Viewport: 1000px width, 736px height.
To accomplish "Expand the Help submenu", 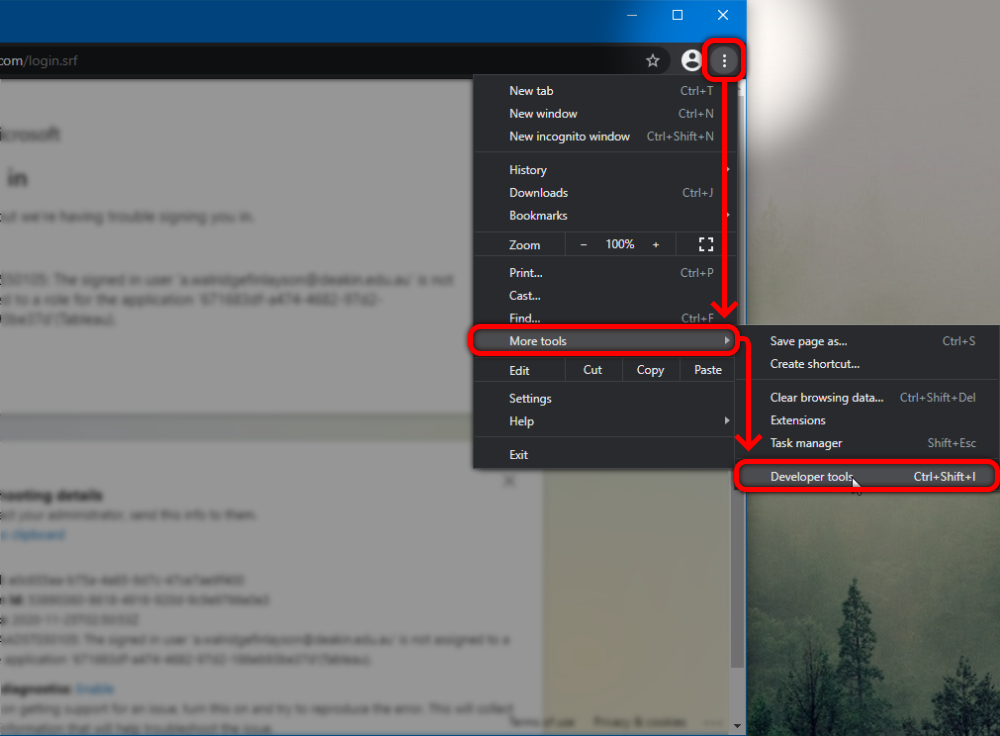I will [605, 421].
